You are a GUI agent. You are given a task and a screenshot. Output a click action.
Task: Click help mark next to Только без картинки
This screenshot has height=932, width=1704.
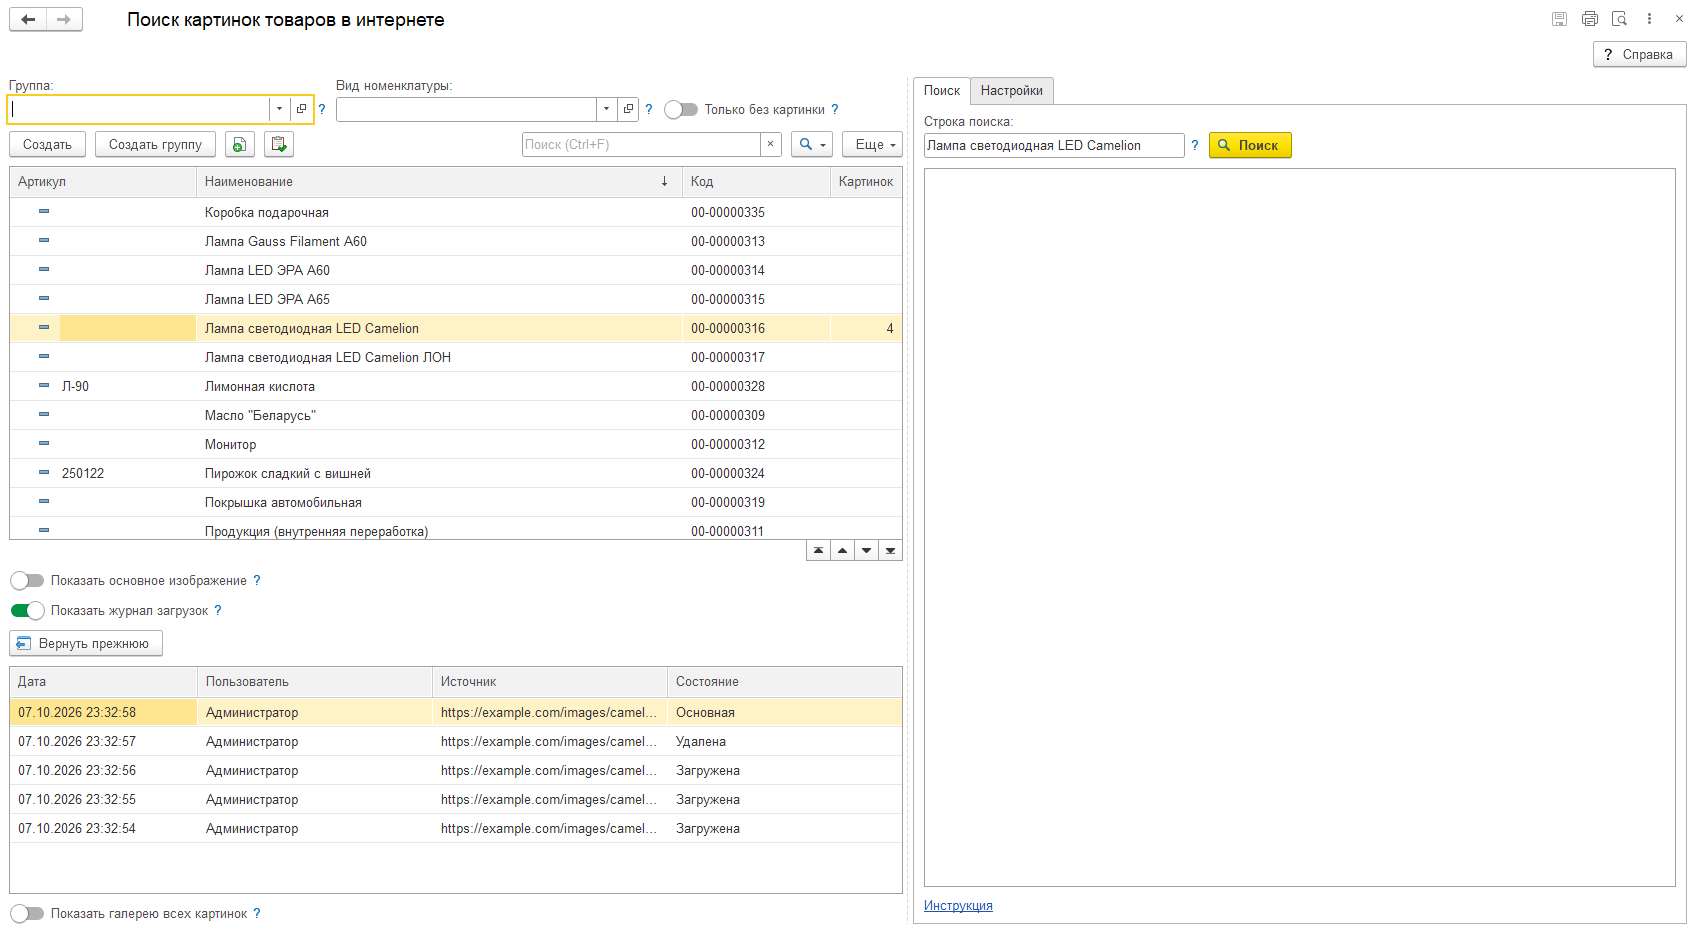tap(835, 110)
